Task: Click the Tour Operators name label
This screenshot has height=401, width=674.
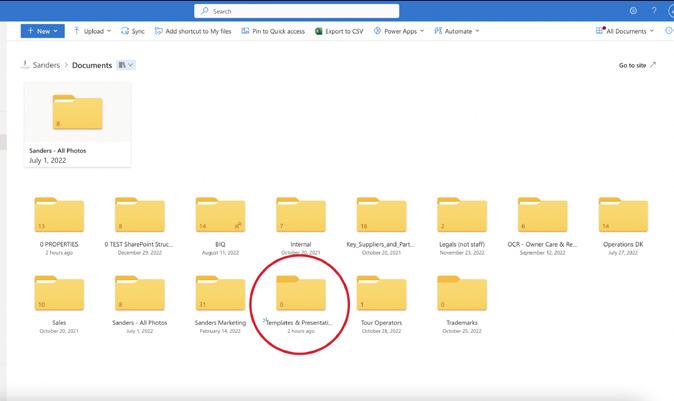Action: (381, 322)
